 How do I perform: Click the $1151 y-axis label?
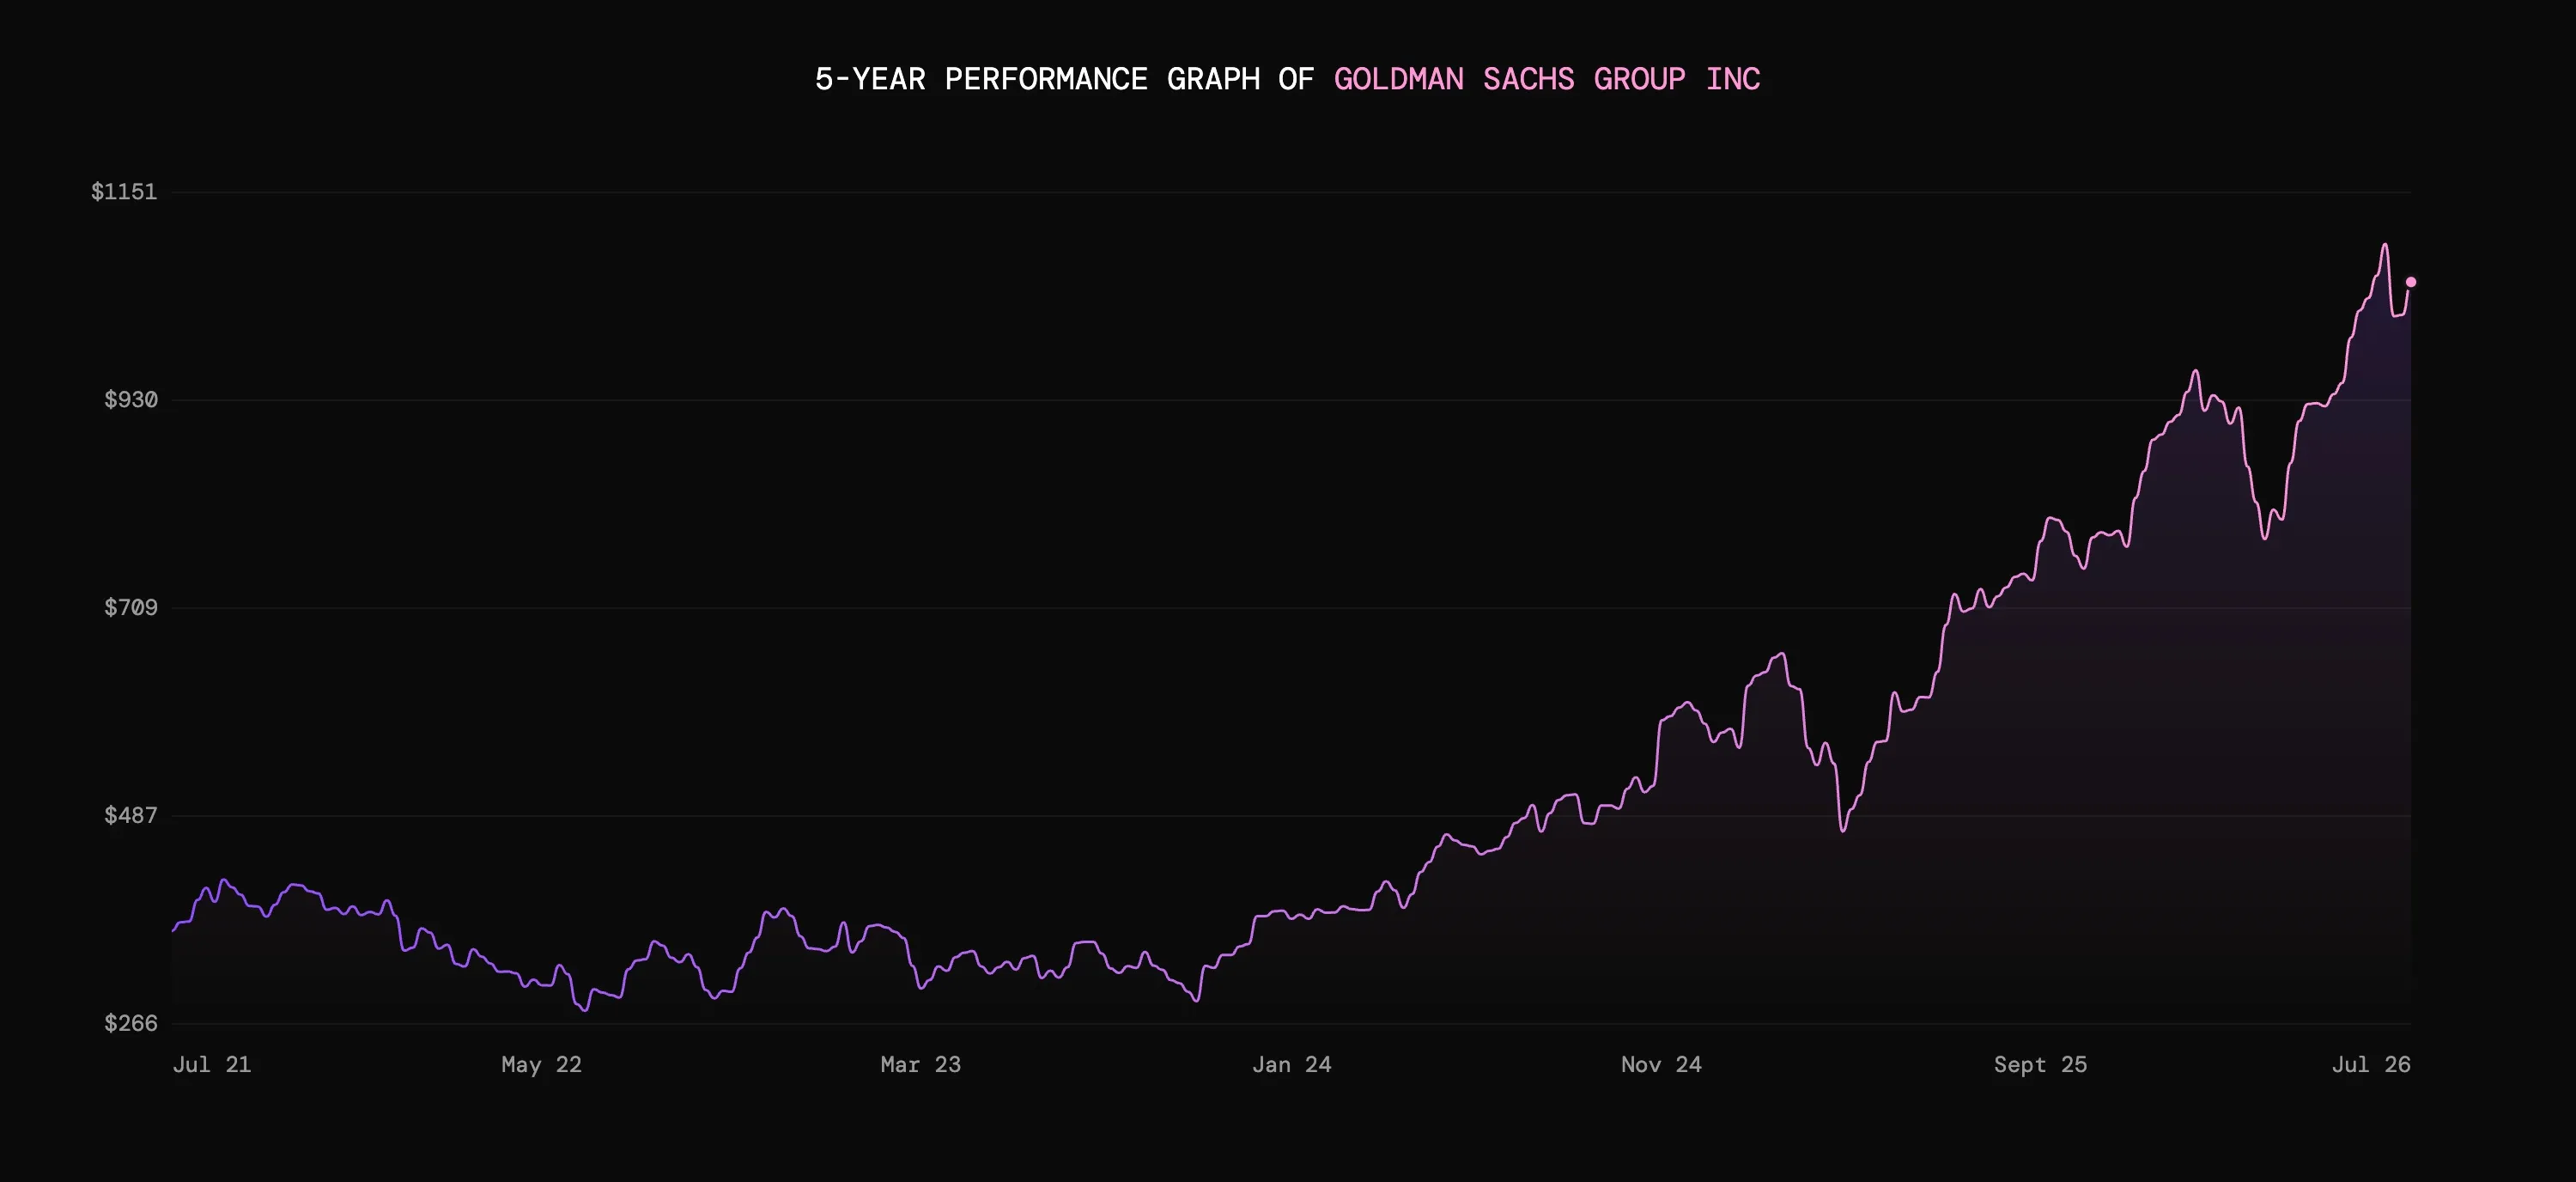[x=124, y=191]
